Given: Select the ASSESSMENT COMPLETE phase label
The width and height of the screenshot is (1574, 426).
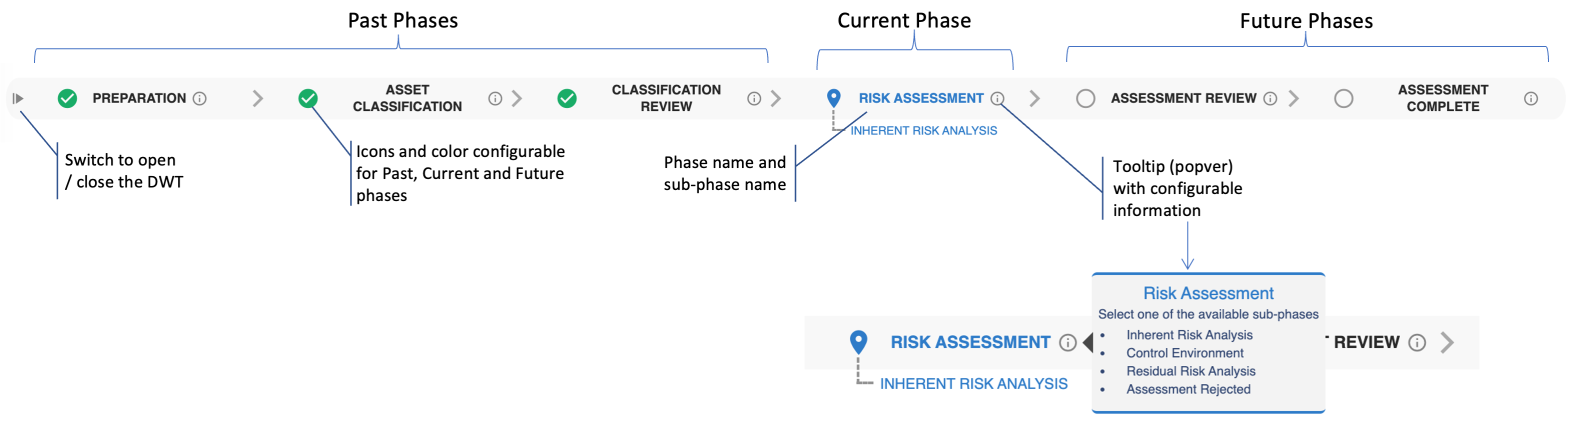Looking at the screenshot, I should [x=1443, y=98].
